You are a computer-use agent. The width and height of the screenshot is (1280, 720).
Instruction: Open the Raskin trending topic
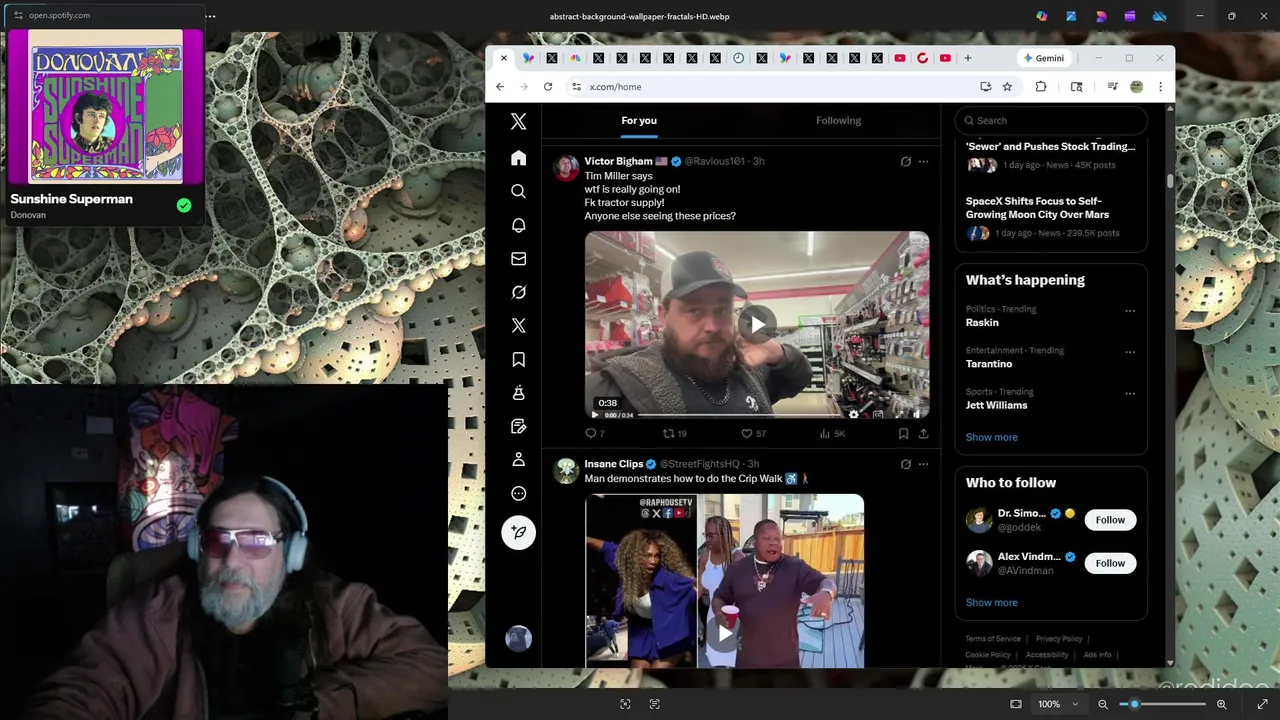[x=982, y=322]
